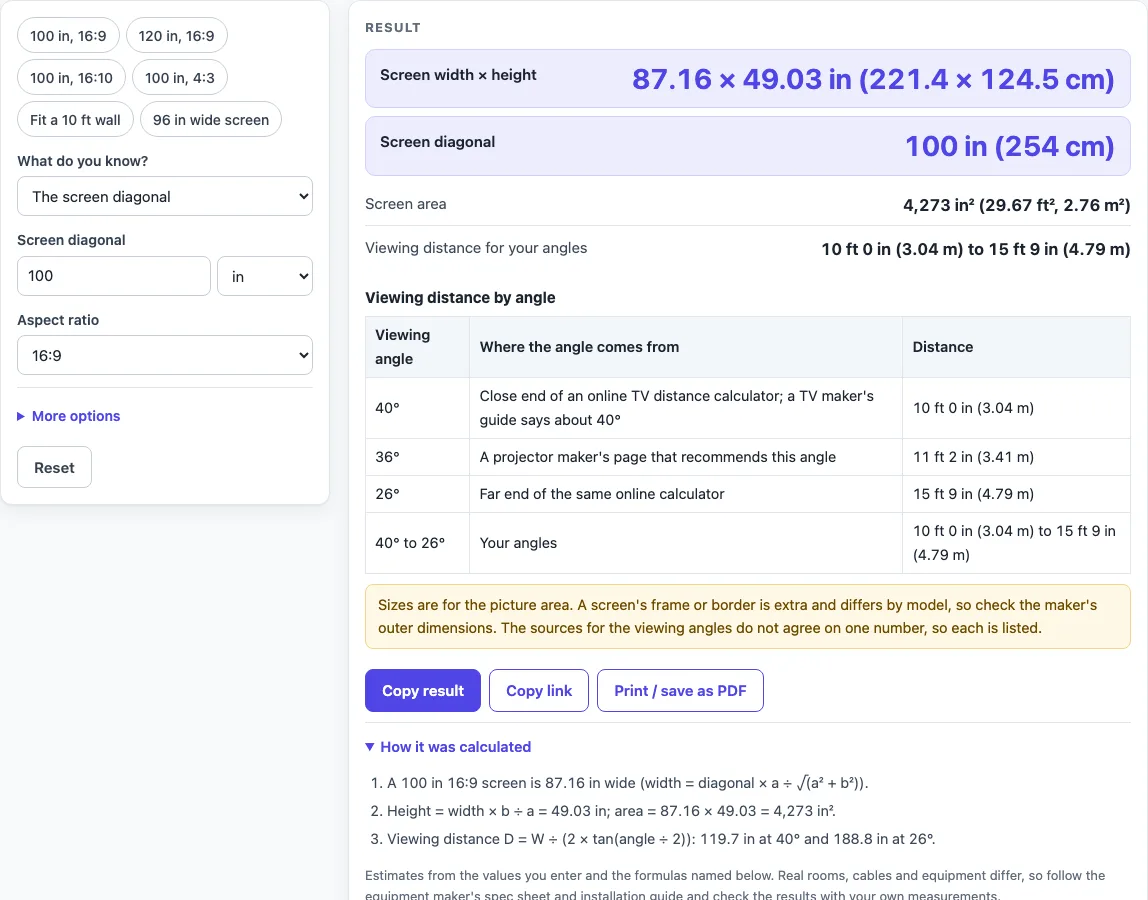Apply the "100 in, 16:10" preset
This screenshot has width=1148, height=900.
[x=71, y=78]
